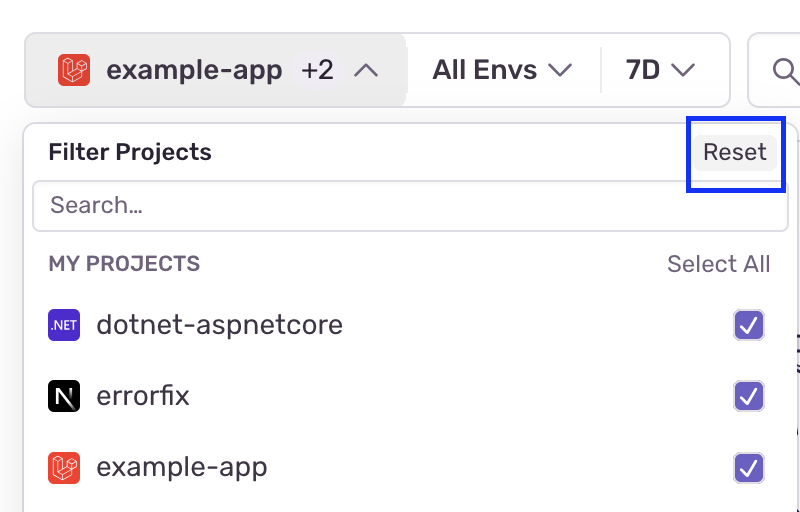Screen dimensions: 800x512
Task: Uncheck the errorfix project checkbox
Action: pyautogui.click(x=749, y=396)
